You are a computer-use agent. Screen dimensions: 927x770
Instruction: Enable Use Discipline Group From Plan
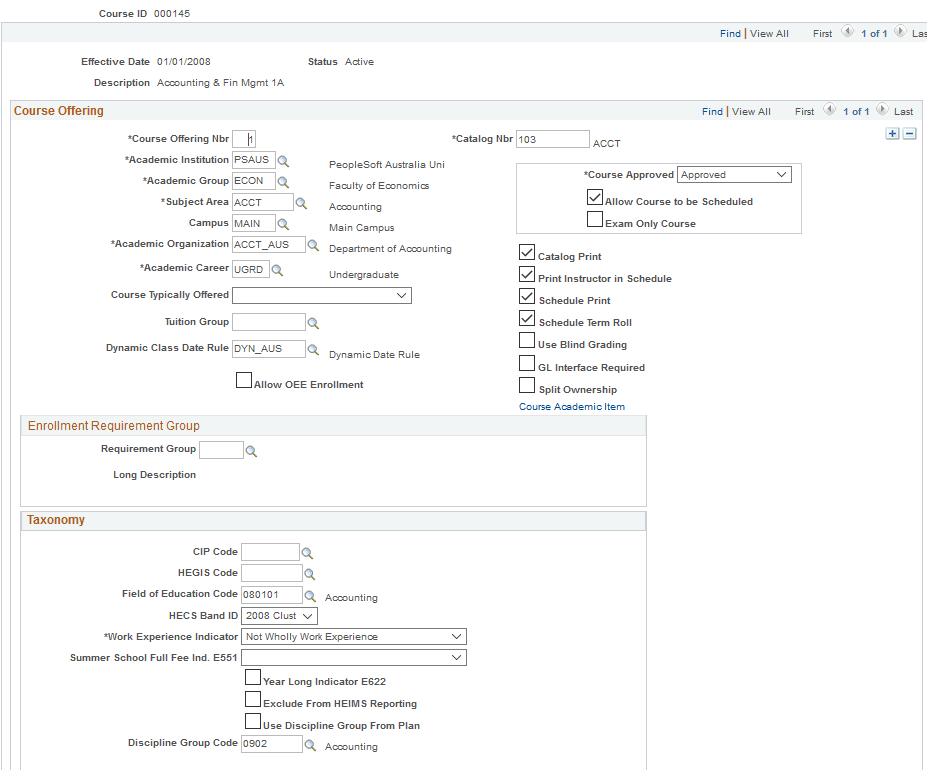coord(253,721)
